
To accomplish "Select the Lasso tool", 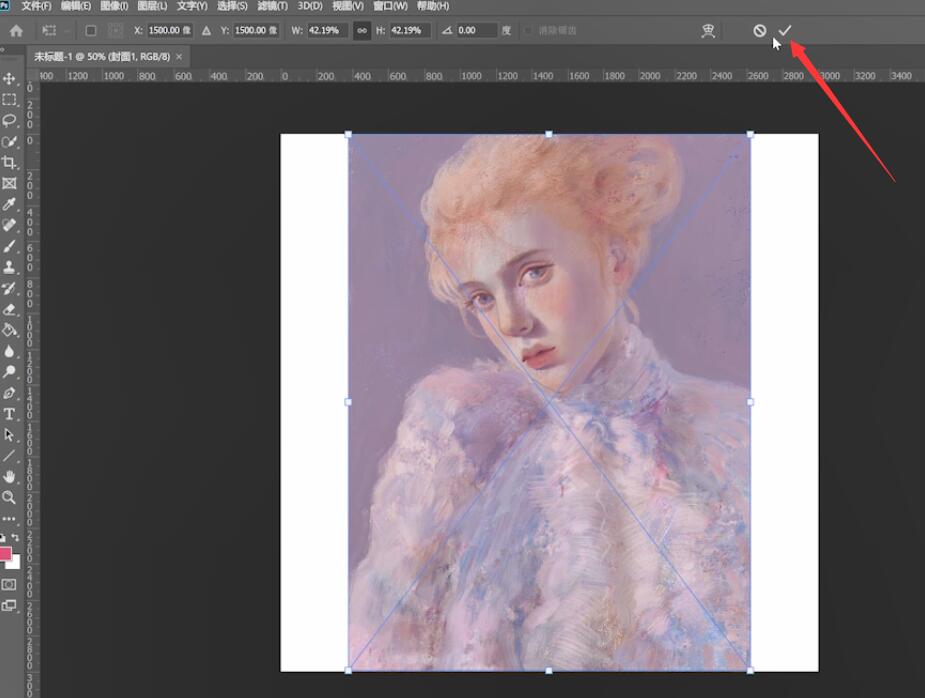I will 9,120.
